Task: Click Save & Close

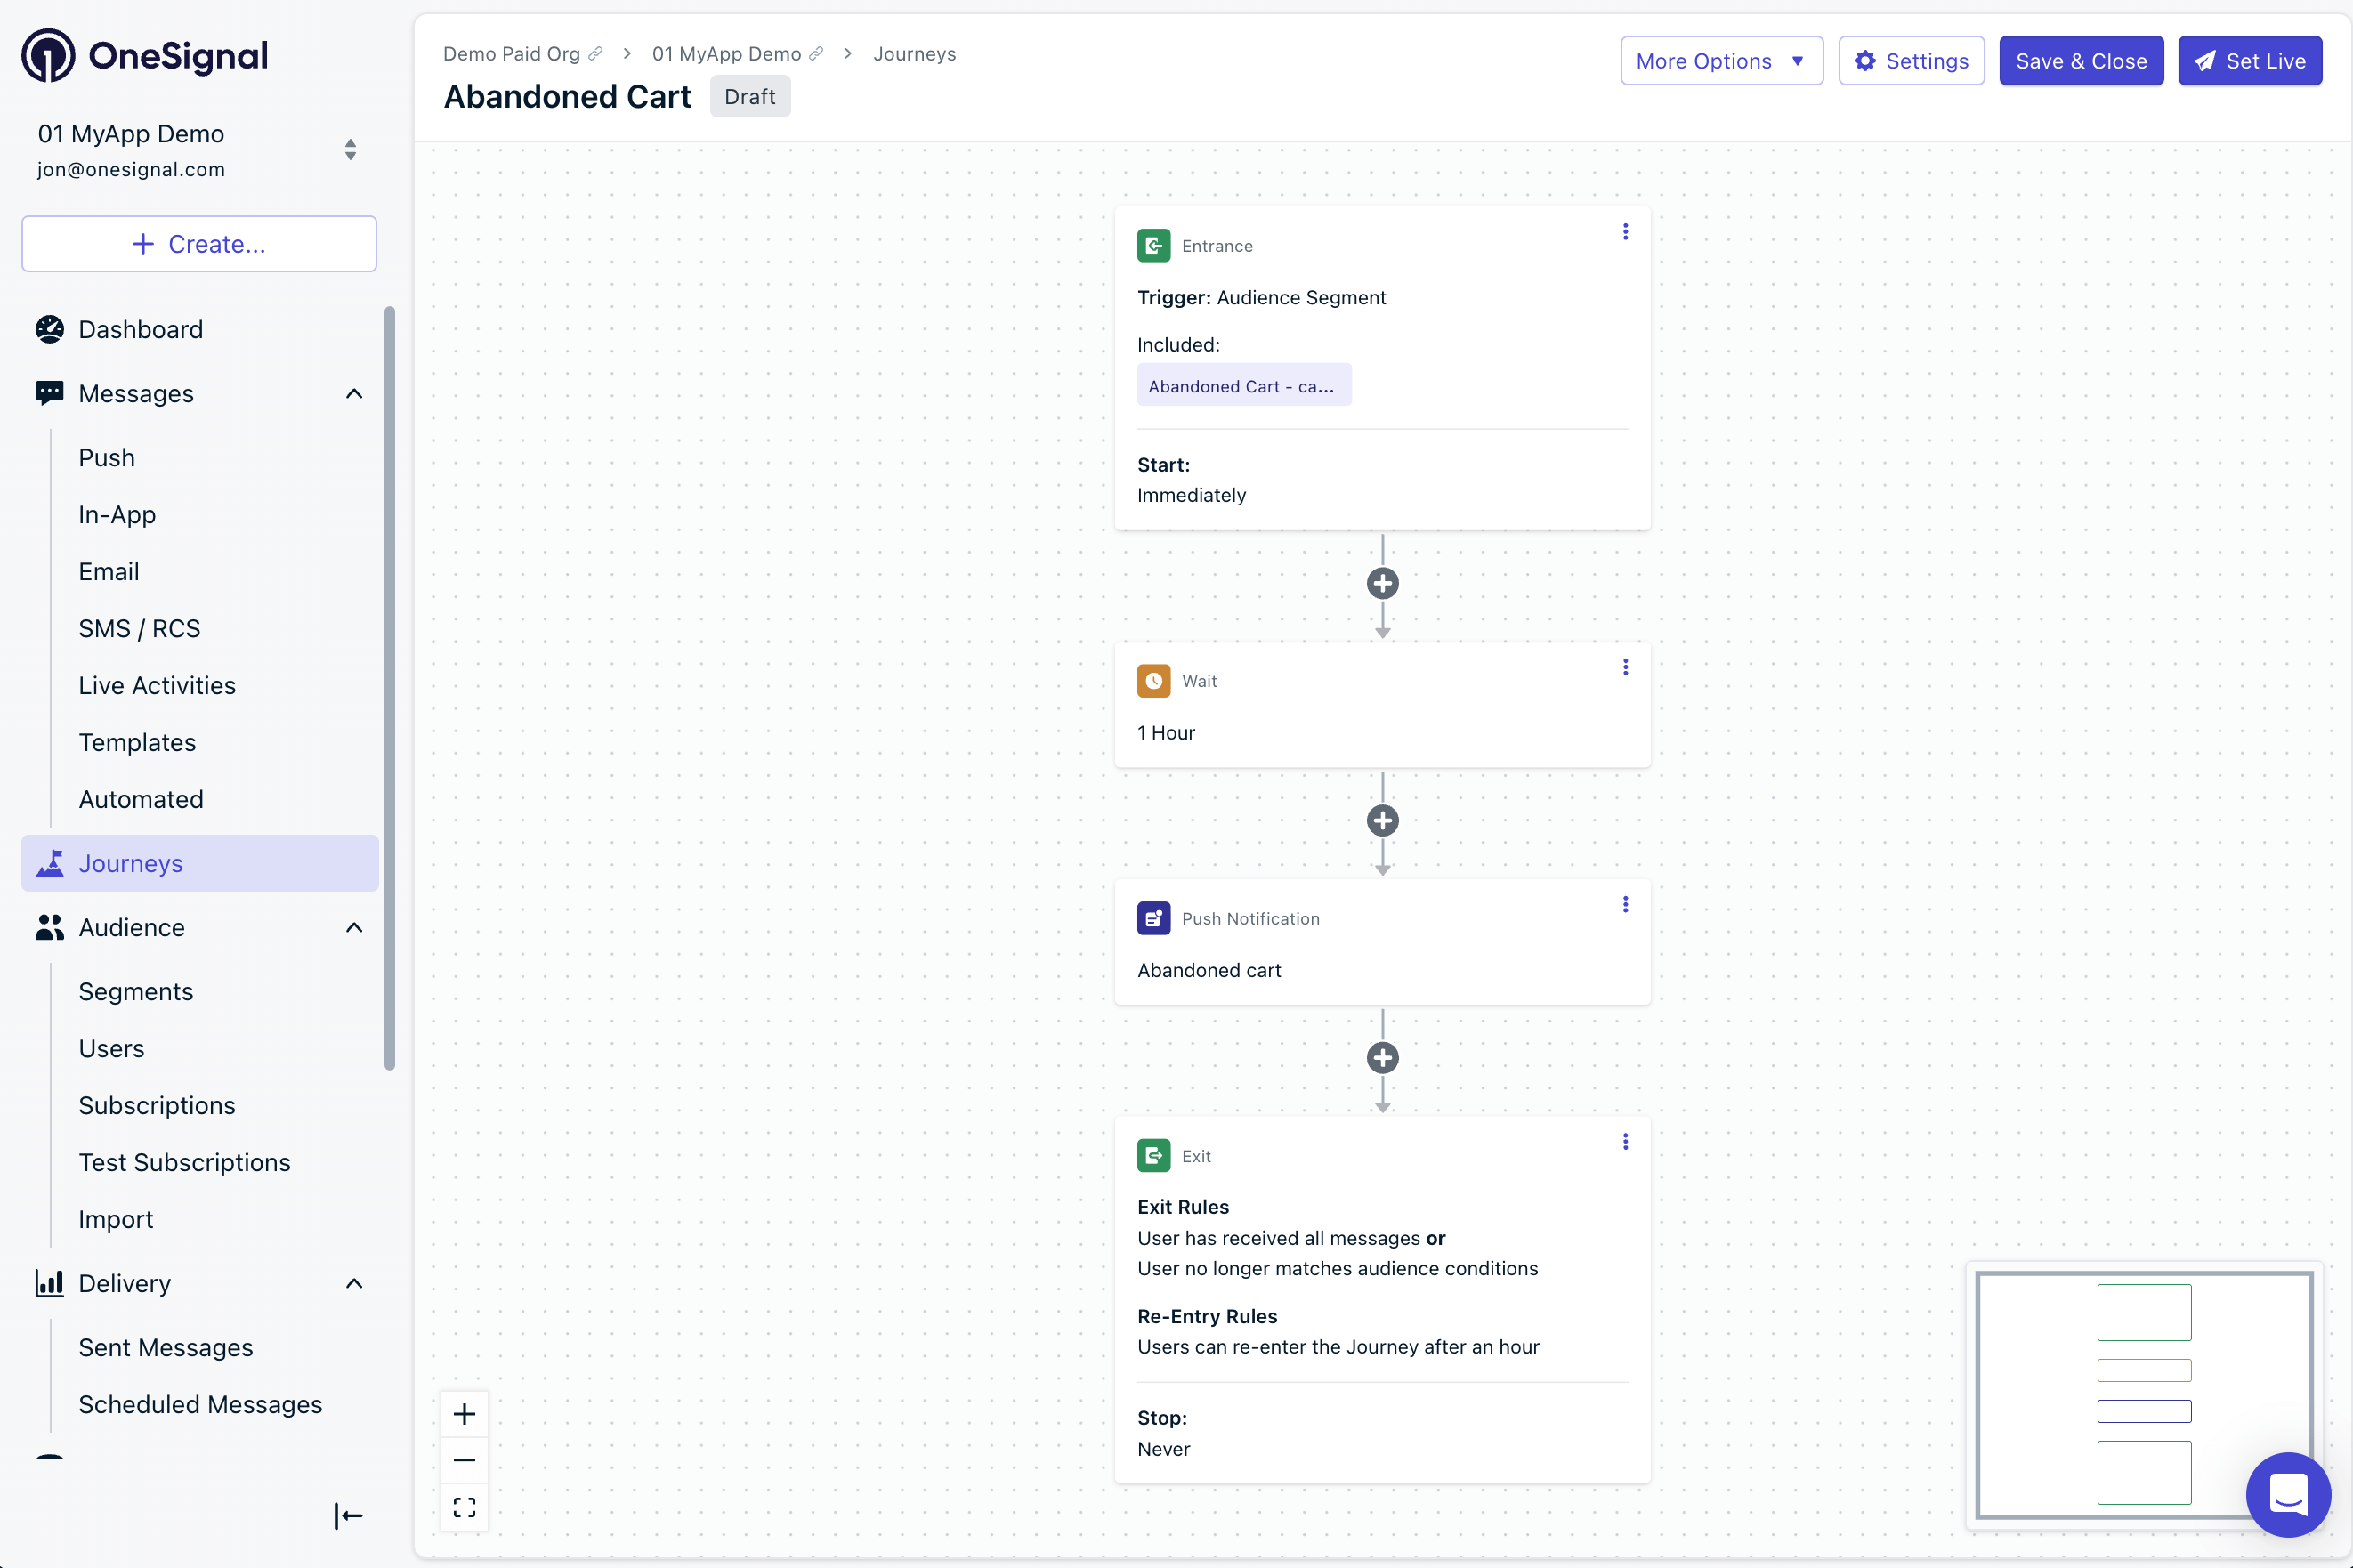Action: (2080, 61)
